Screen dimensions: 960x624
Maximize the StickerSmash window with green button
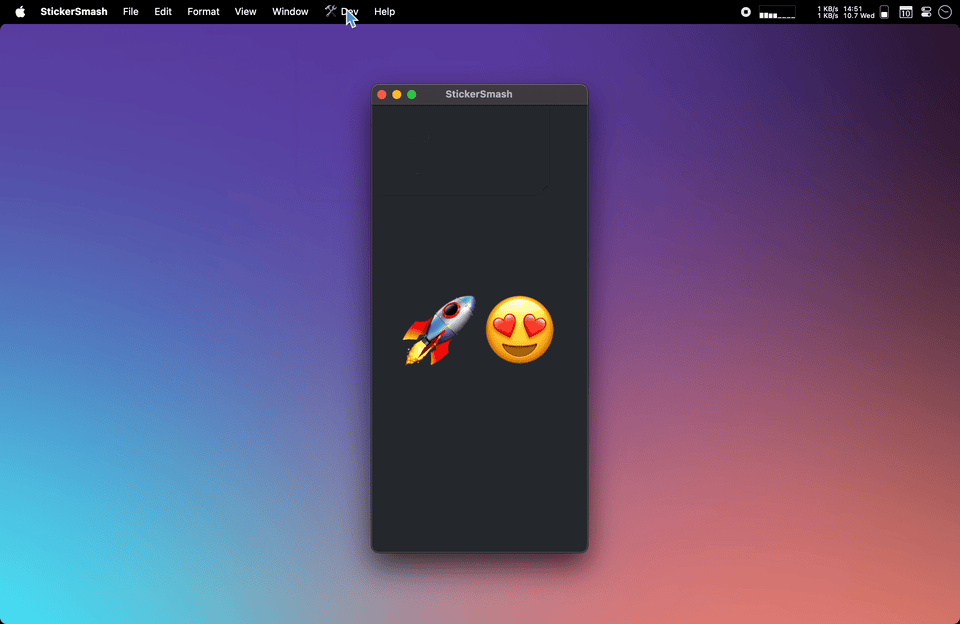click(x=412, y=94)
